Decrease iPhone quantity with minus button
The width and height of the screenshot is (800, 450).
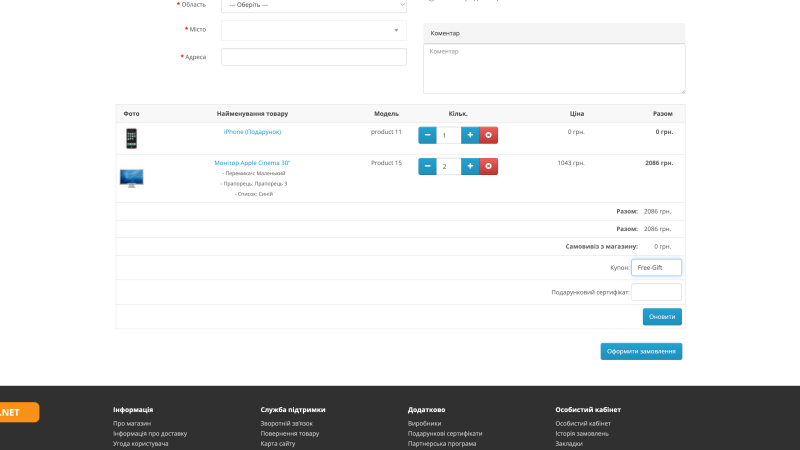point(427,135)
